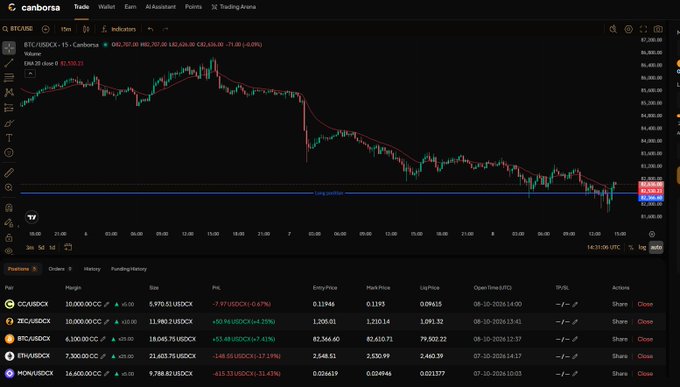Select the Text annotation tool
The width and height of the screenshot is (680, 387).
[9, 138]
